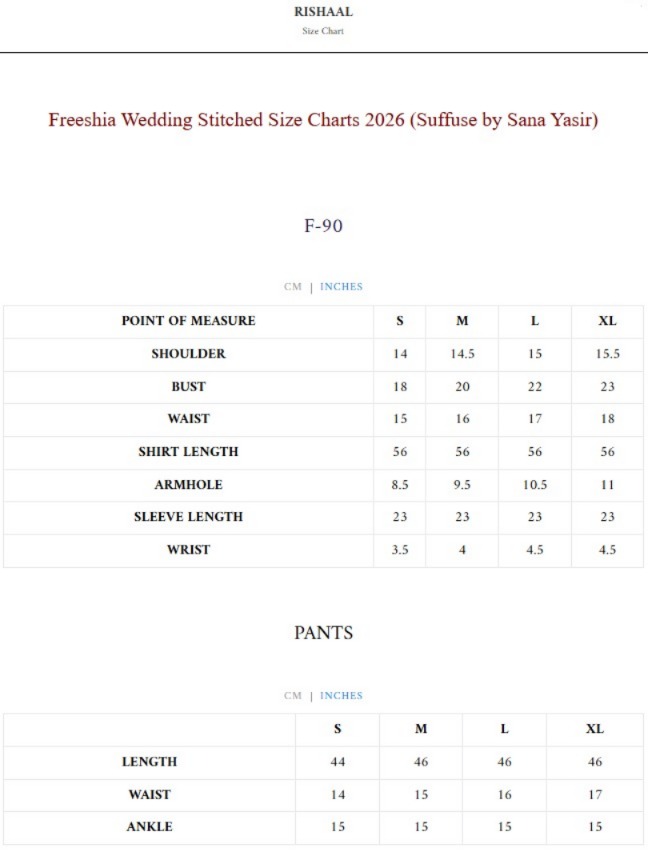Click the 15.5 shoulder value for size XL
This screenshot has width=648, height=852.
coord(607,354)
